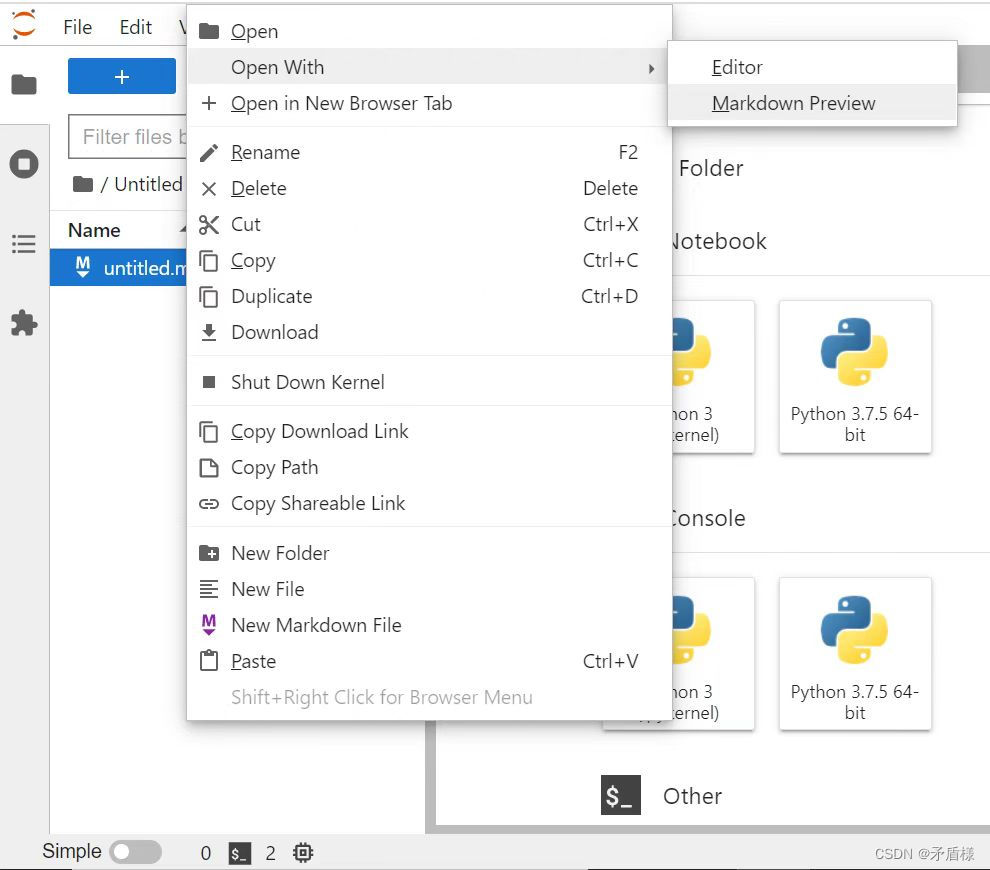Click the Jupyter logo icon
Viewport: 990px width, 870px height.
tap(24, 25)
